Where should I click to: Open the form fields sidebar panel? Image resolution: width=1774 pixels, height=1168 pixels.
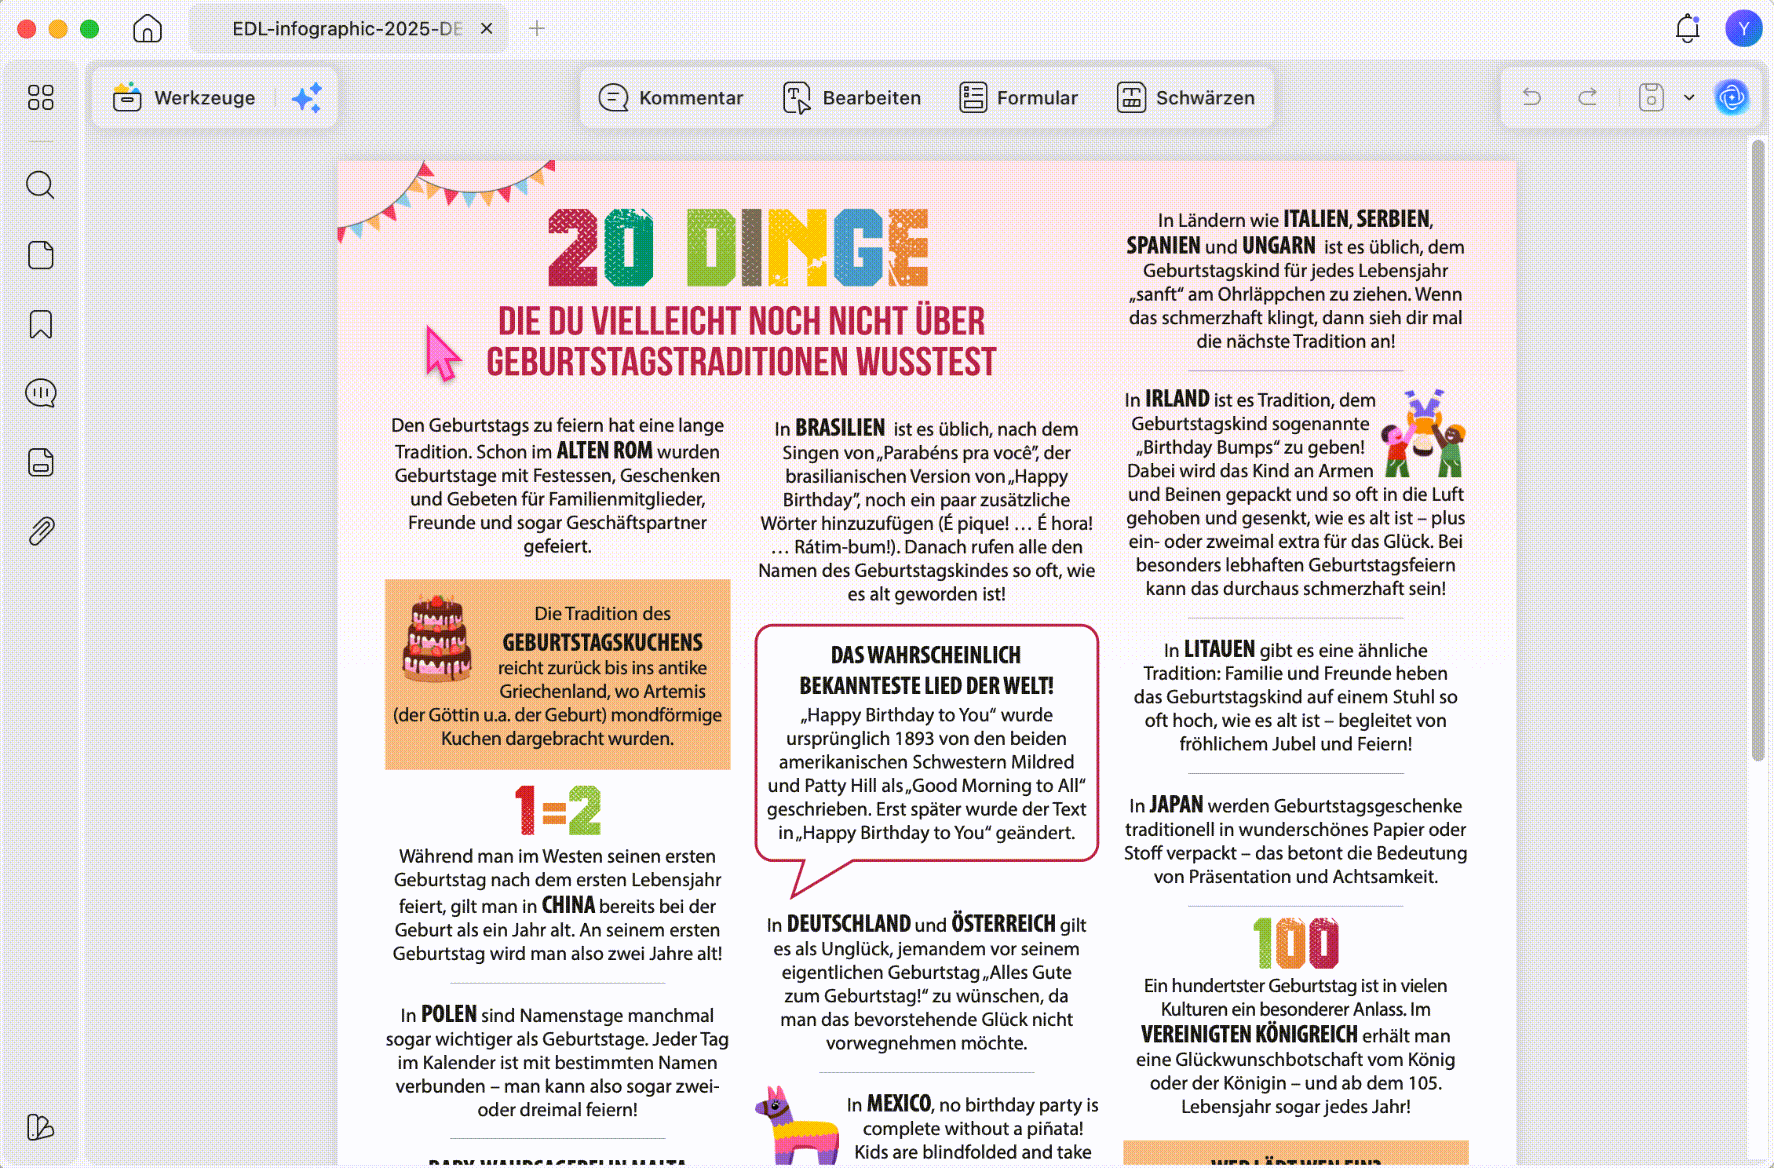(41, 462)
